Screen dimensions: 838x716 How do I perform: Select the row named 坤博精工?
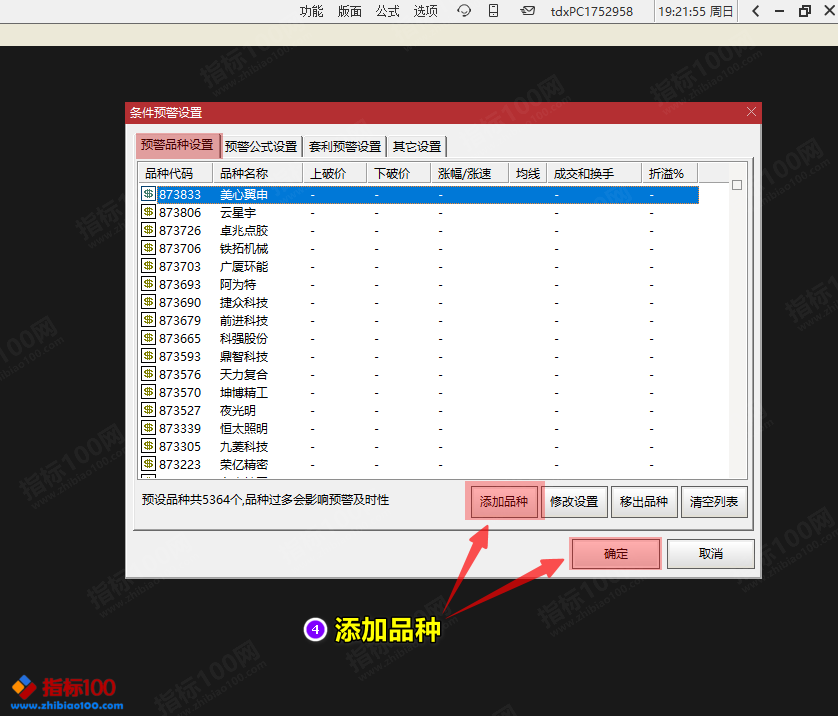419,392
